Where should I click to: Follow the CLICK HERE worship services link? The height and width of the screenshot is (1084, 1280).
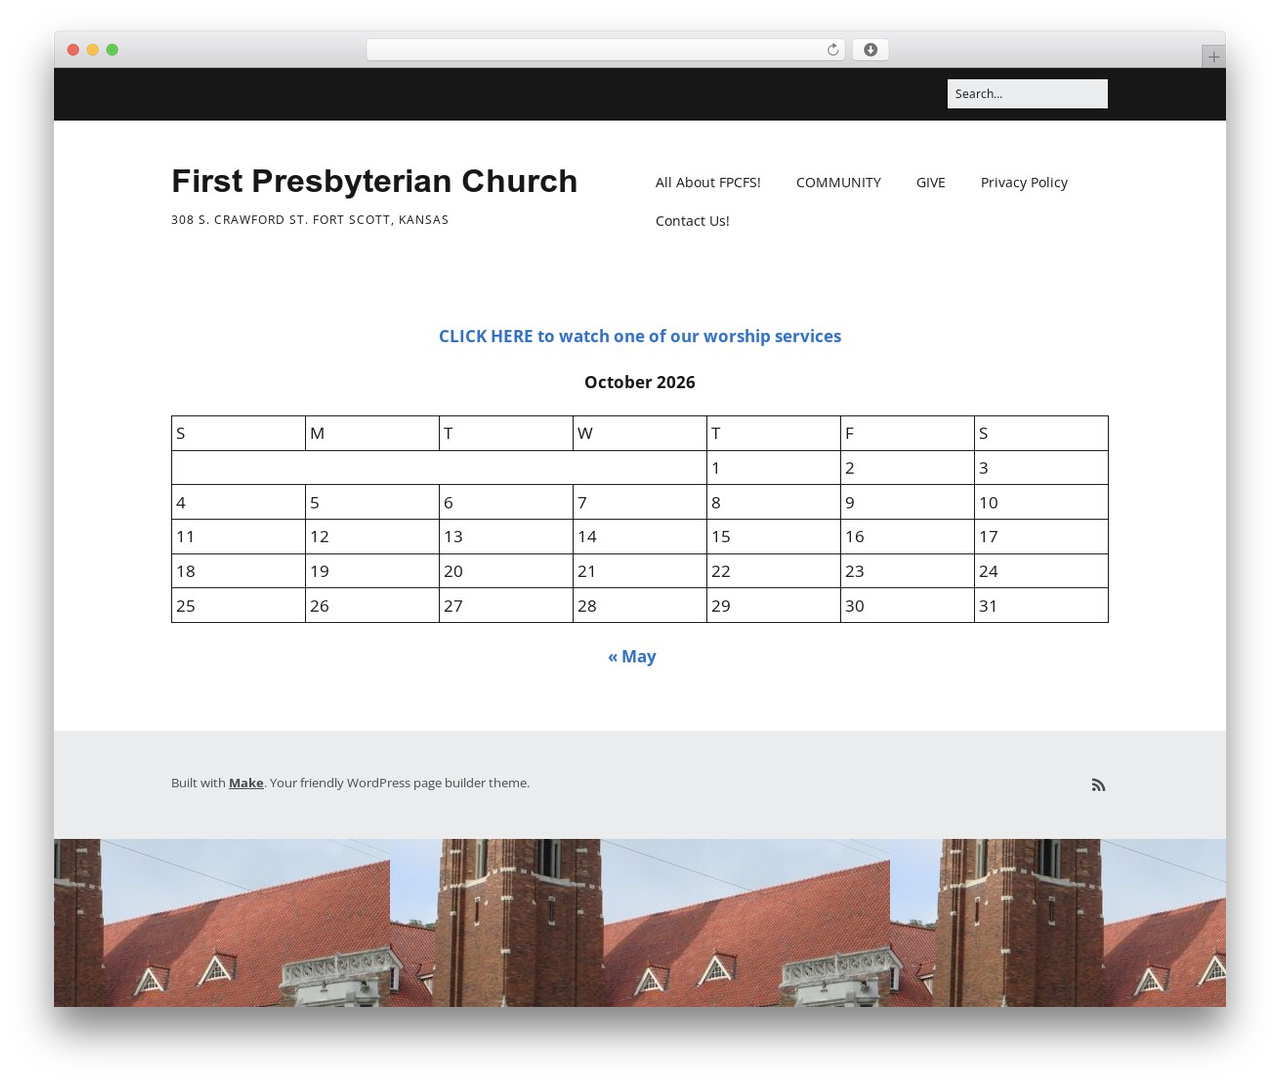click(x=640, y=336)
